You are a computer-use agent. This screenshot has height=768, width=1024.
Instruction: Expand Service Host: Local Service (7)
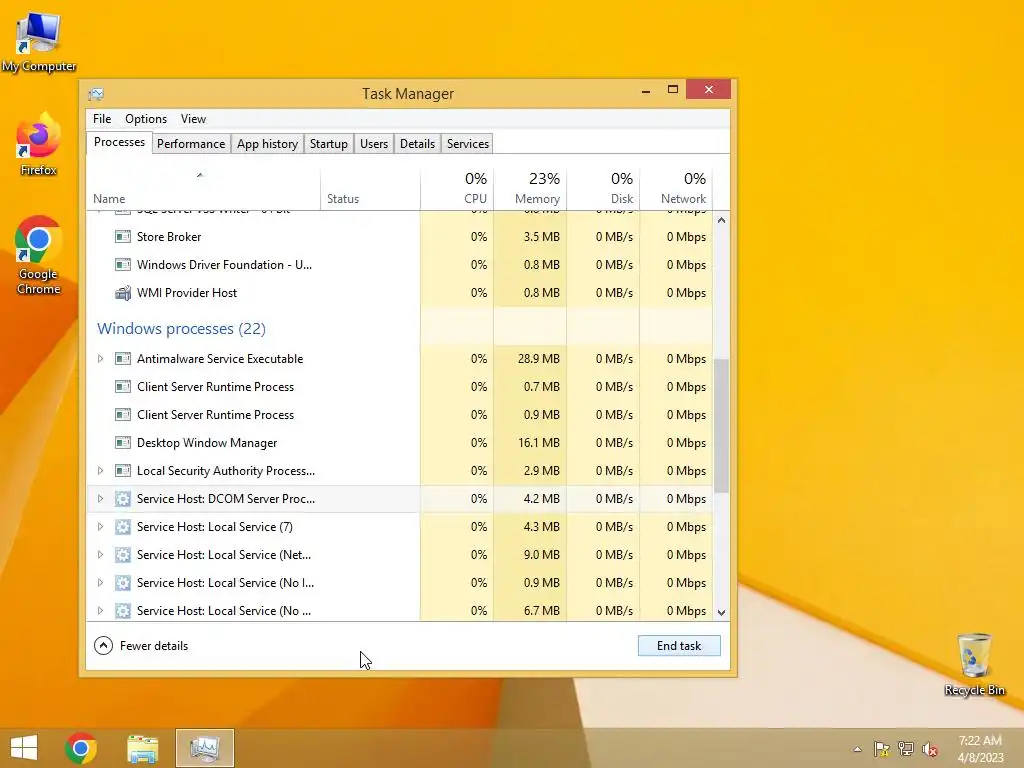pos(100,527)
